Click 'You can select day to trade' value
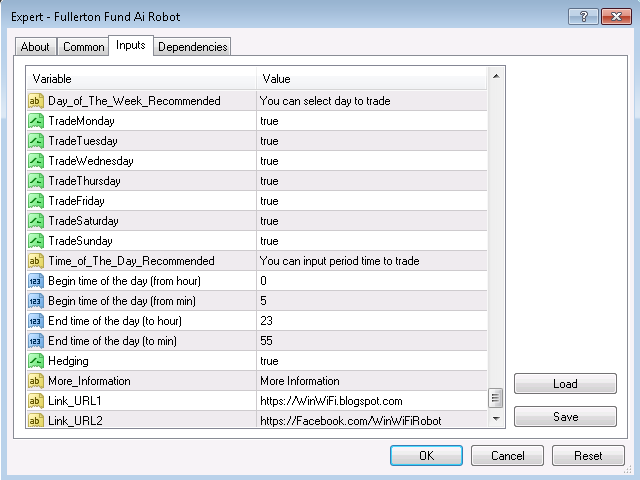 tap(325, 101)
